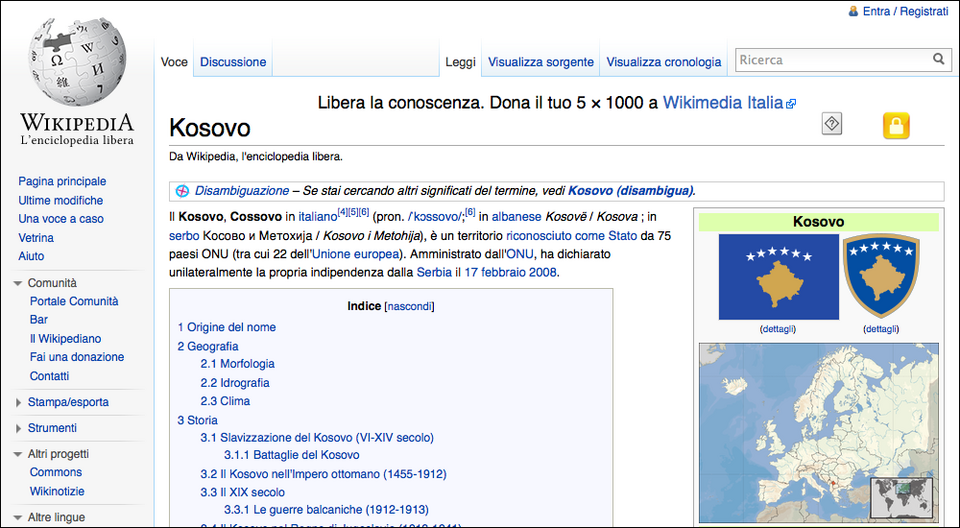960x528 pixels.
Task: Collapse the Altri progetti sidebar section
Action: (x=18, y=454)
